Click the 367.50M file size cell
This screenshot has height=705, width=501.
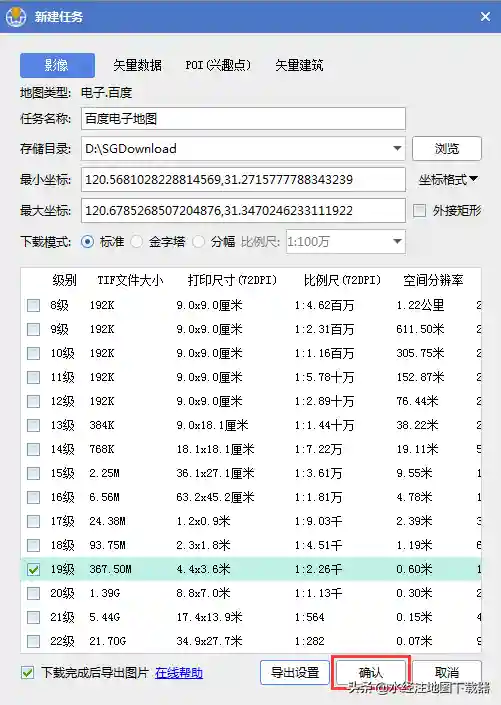[x=110, y=569]
